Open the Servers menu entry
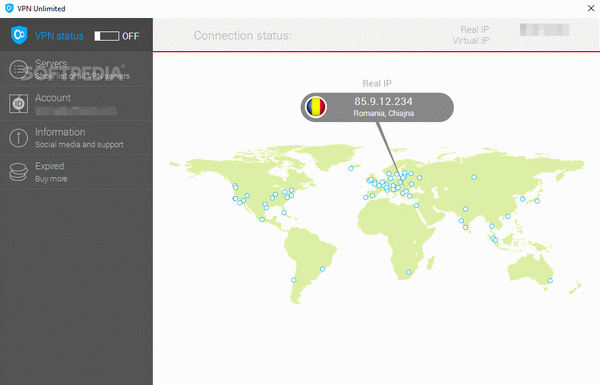 77,69
